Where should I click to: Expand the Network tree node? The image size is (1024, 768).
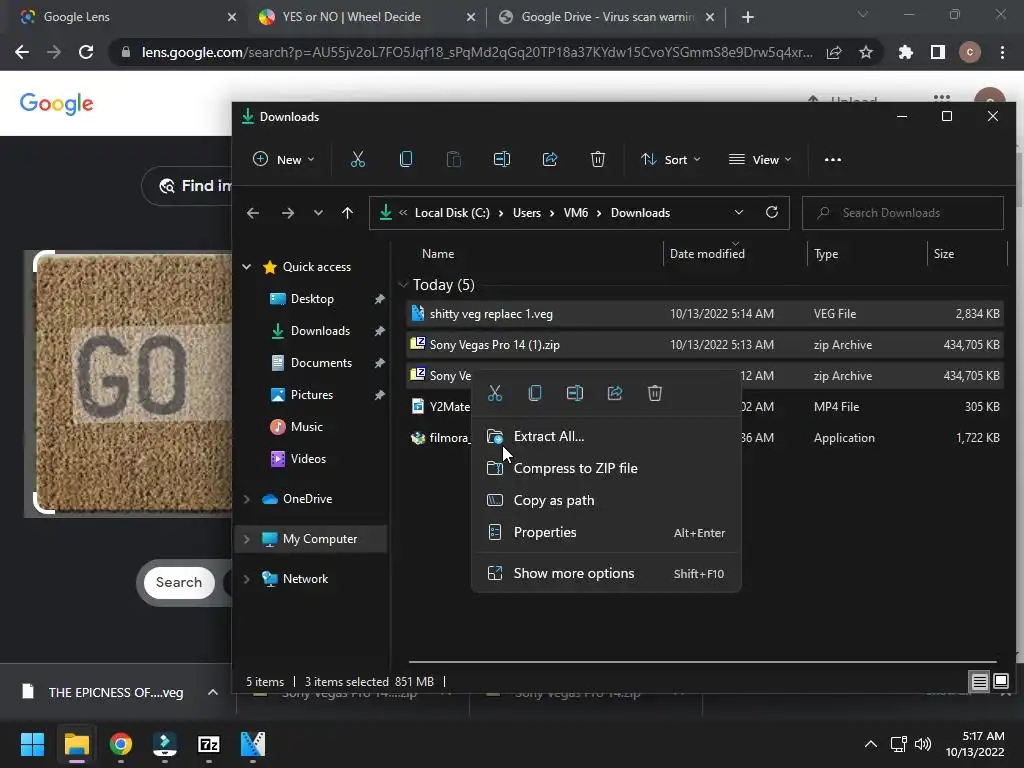pyautogui.click(x=247, y=579)
